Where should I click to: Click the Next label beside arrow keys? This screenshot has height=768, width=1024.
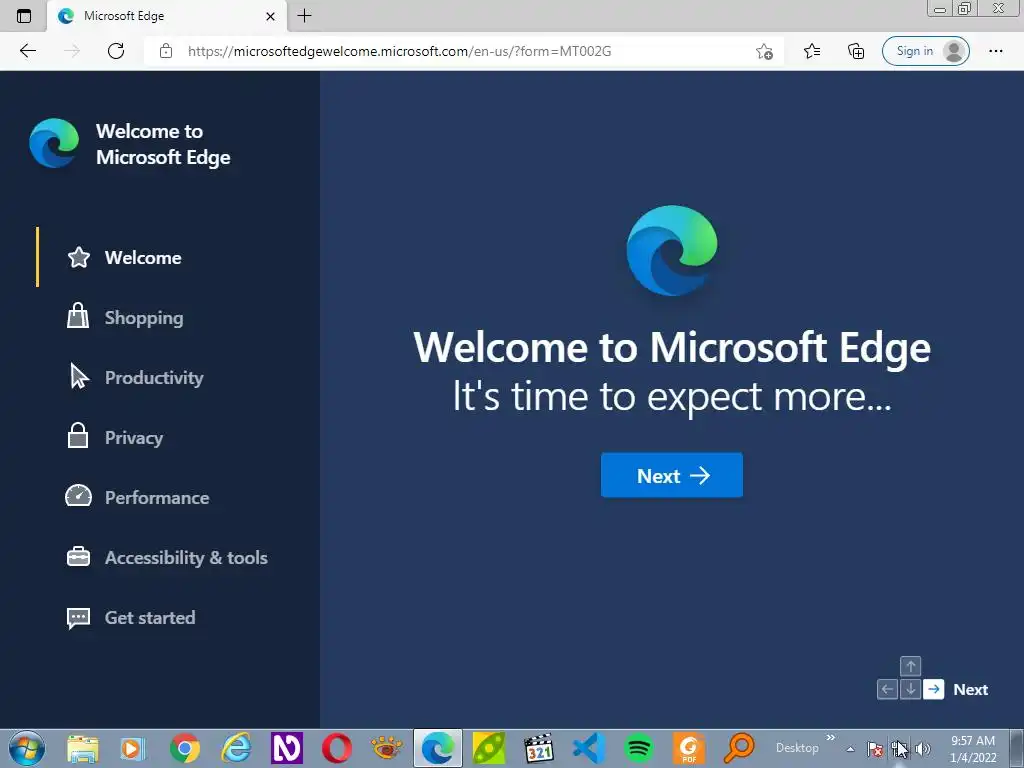point(970,690)
